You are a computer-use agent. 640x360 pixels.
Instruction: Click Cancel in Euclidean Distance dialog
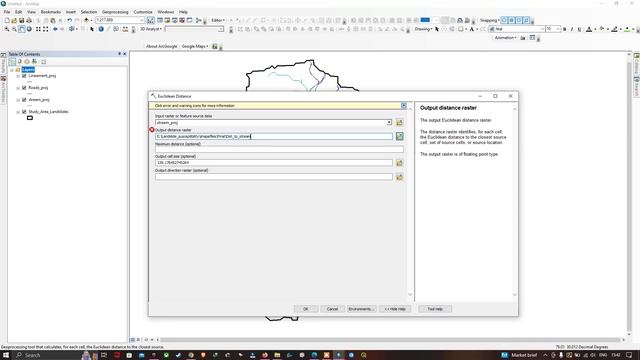click(x=332, y=309)
